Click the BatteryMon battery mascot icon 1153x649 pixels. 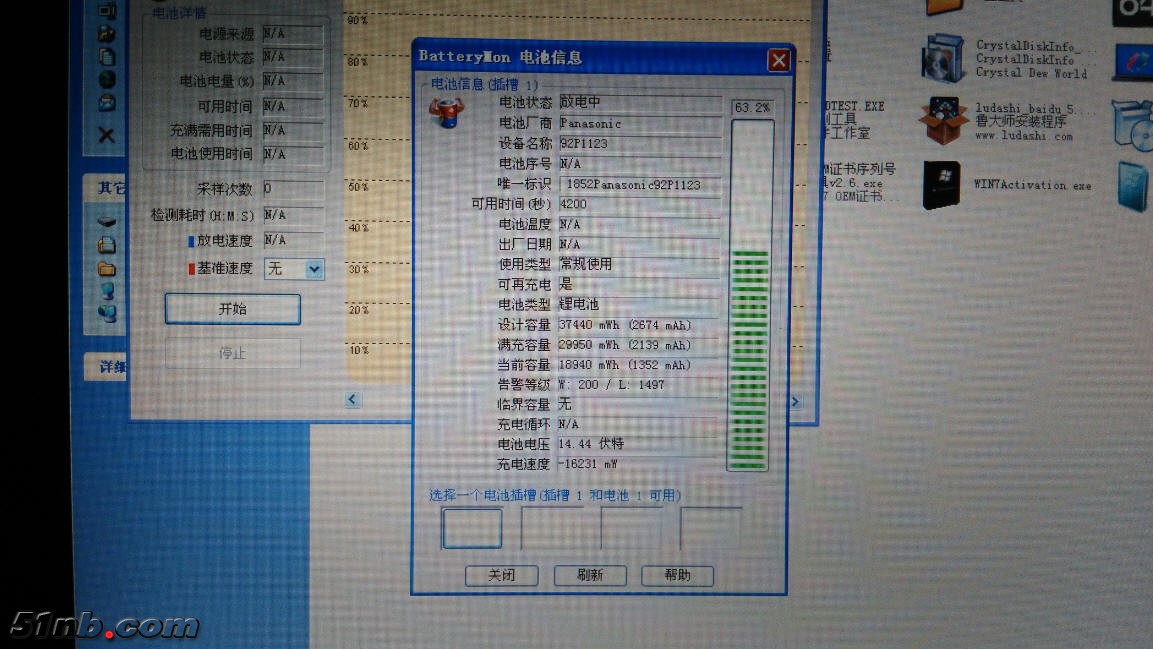pyautogui.click(x=446, y=111)
